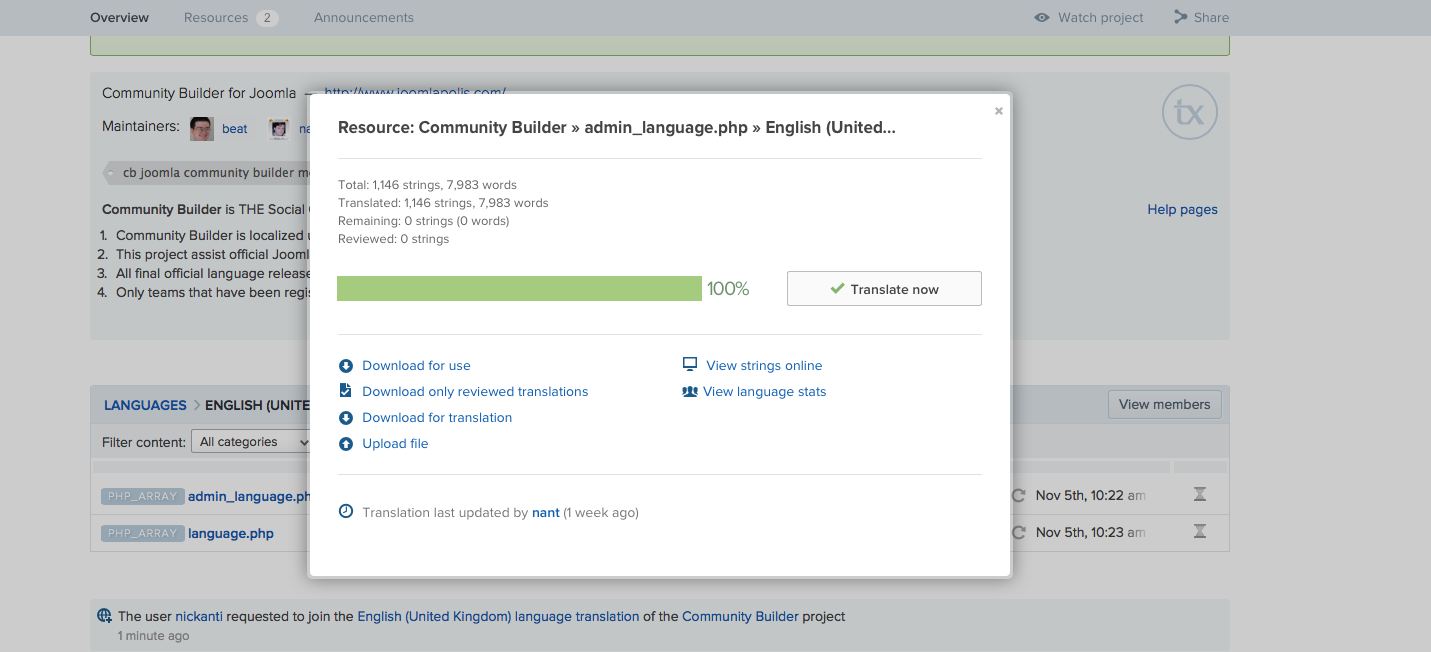This screenshot has width=1431, height=652.
Task: Click the clock icon beside Translation last updated
Action: point(346,512)
